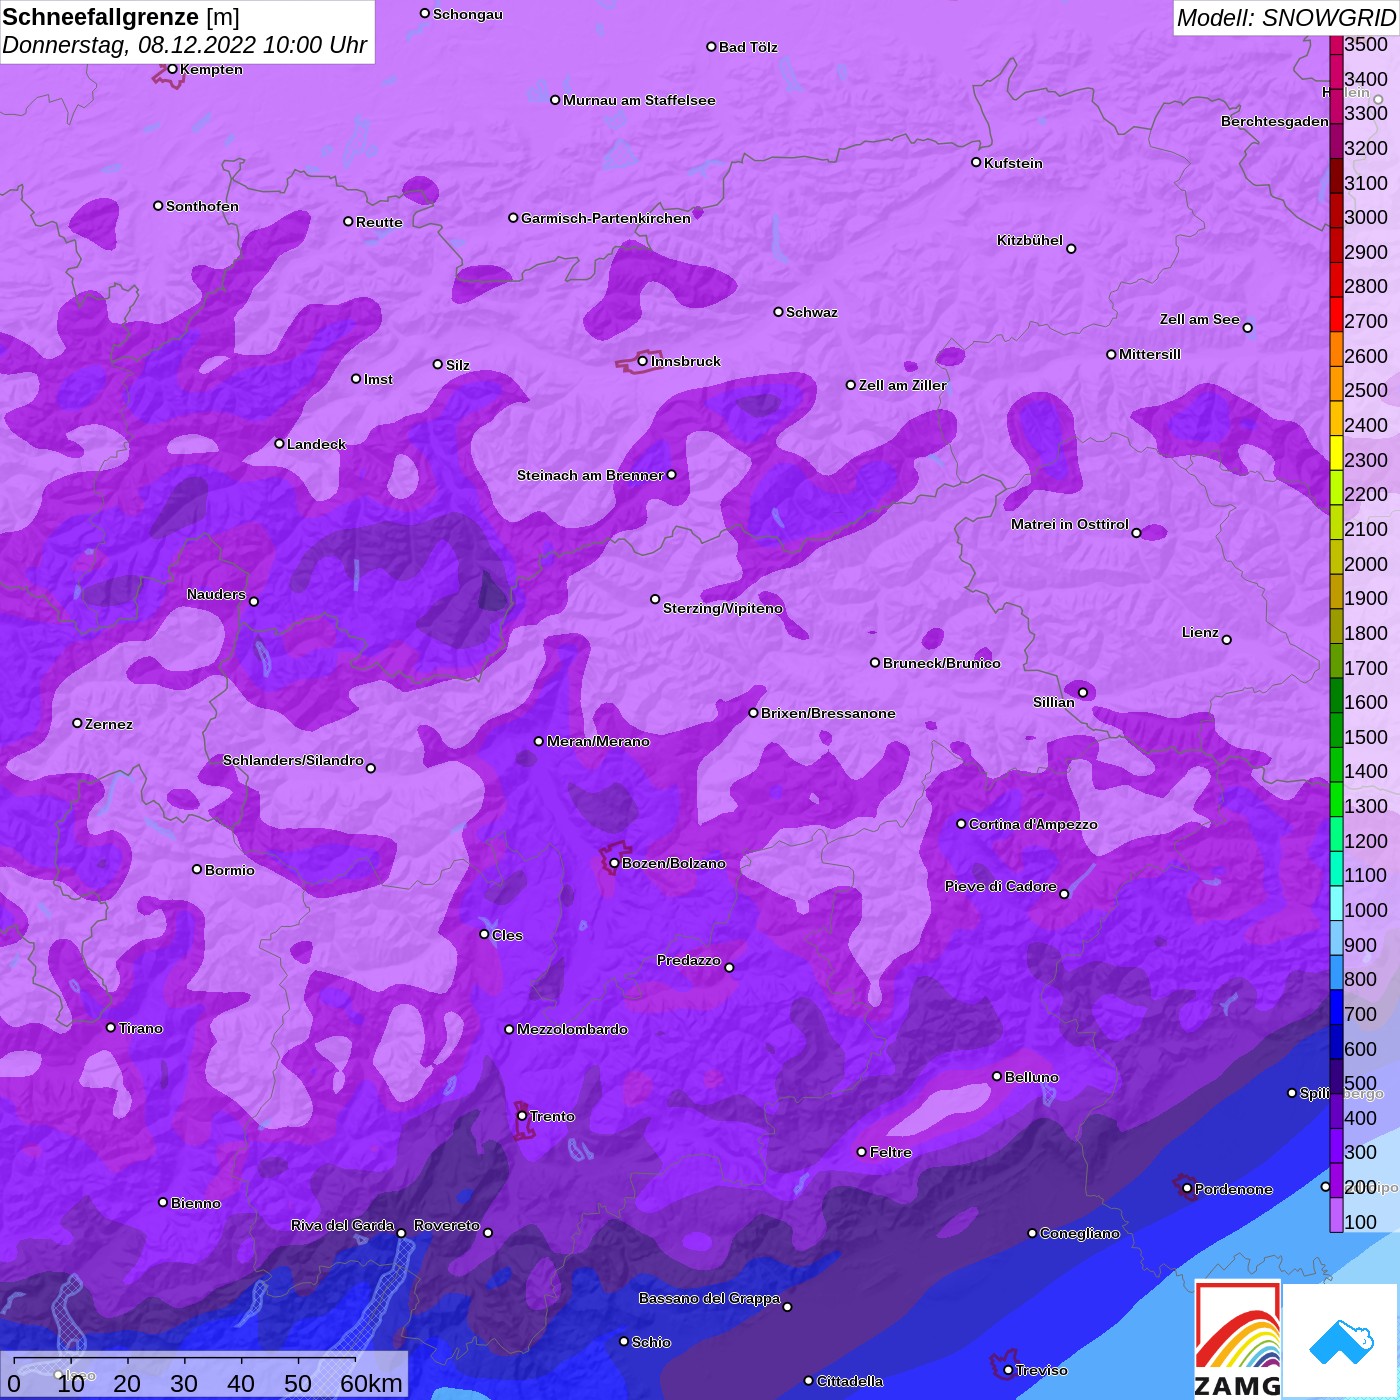1400x1400 pixels.
Task: Click the Zell am See label
Action: tap(1200, 319)
